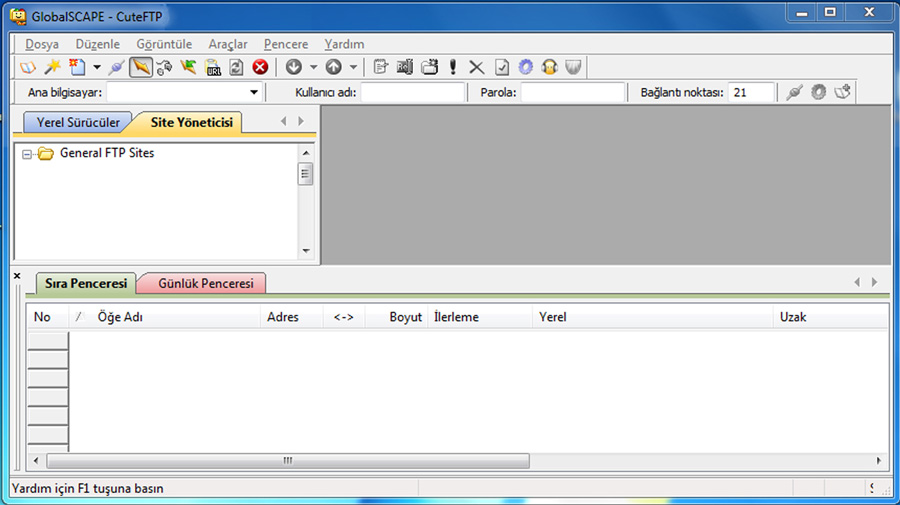Open the Download options dropdown arrow

point(313,67)
